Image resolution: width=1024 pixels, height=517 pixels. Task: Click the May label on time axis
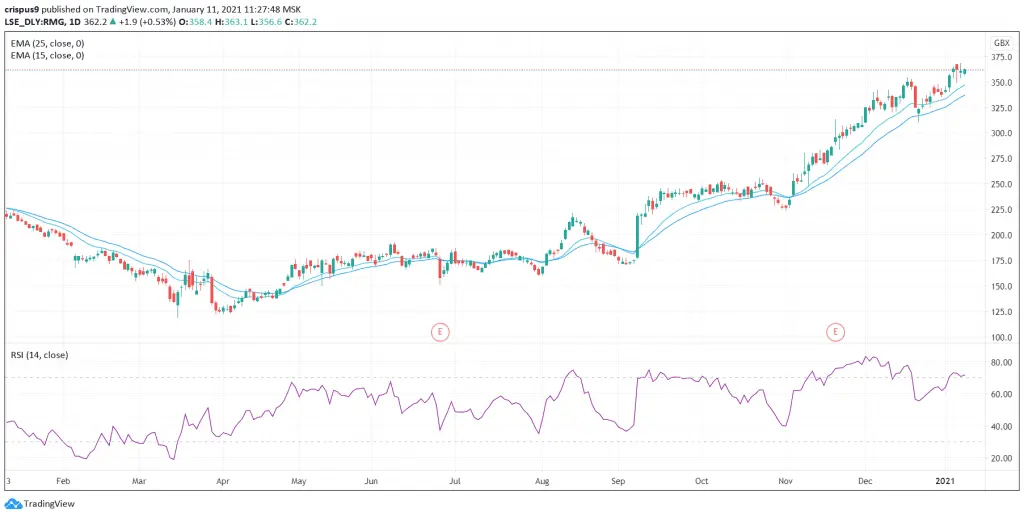298,482
